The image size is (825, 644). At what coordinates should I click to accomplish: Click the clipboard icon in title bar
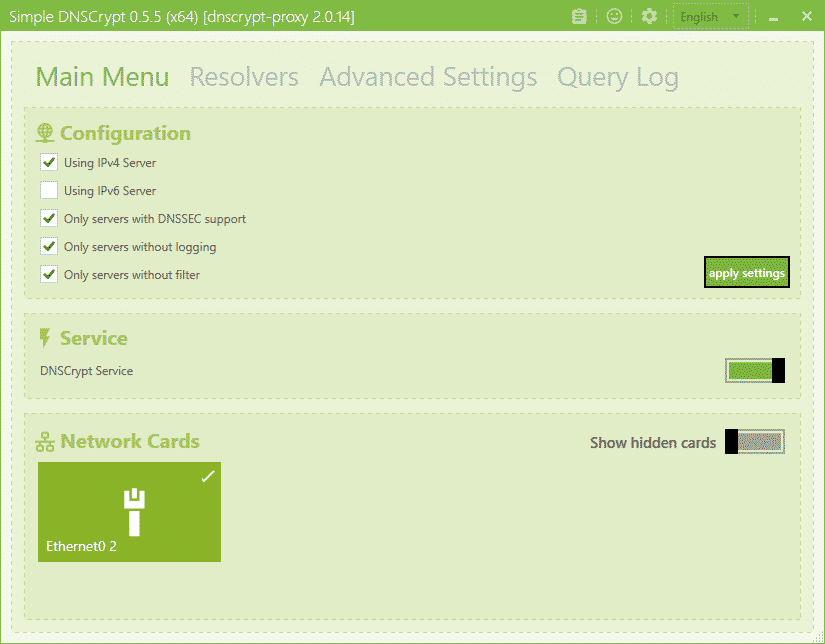point(579,17)
